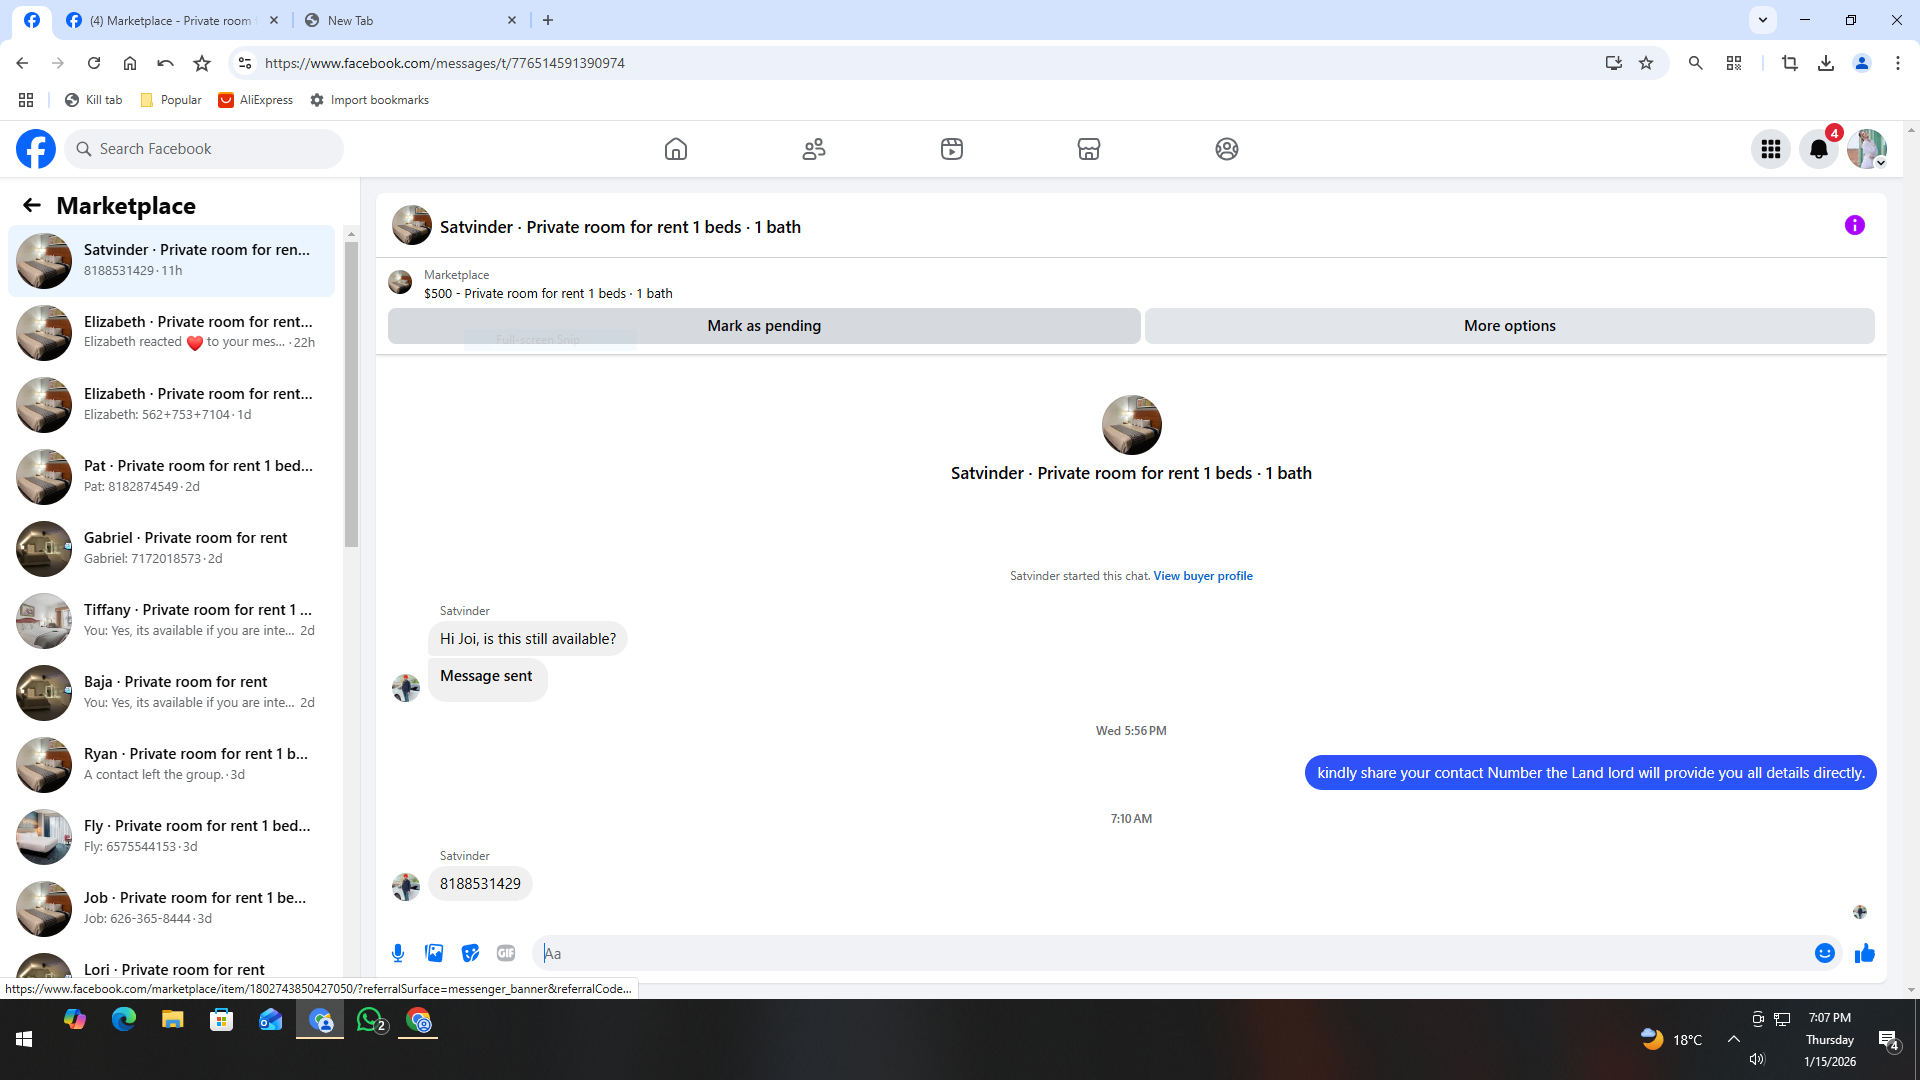Toggle conversation information purple icon
Viewport: 1920px width, 1080px height.
(1854, 226)
